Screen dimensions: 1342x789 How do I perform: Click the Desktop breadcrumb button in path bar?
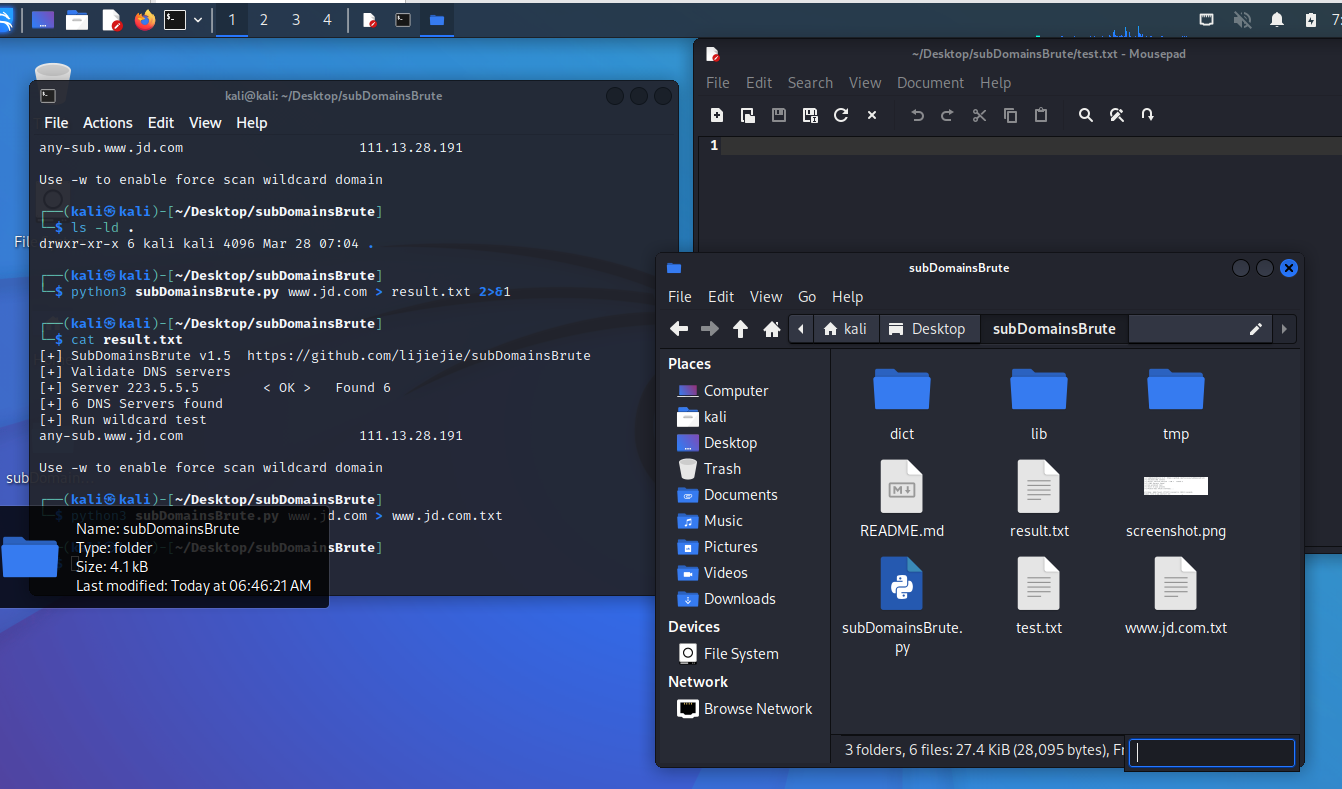click(928, 328)
